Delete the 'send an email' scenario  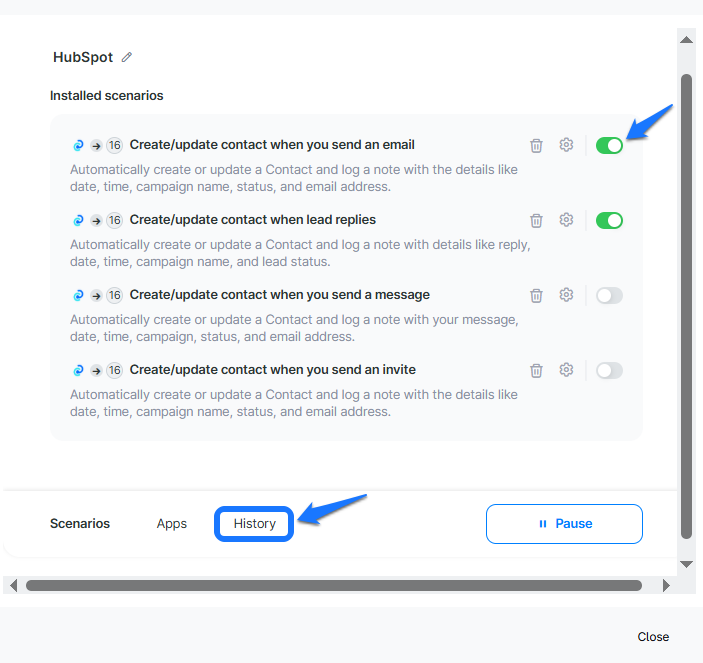(536, 145)
